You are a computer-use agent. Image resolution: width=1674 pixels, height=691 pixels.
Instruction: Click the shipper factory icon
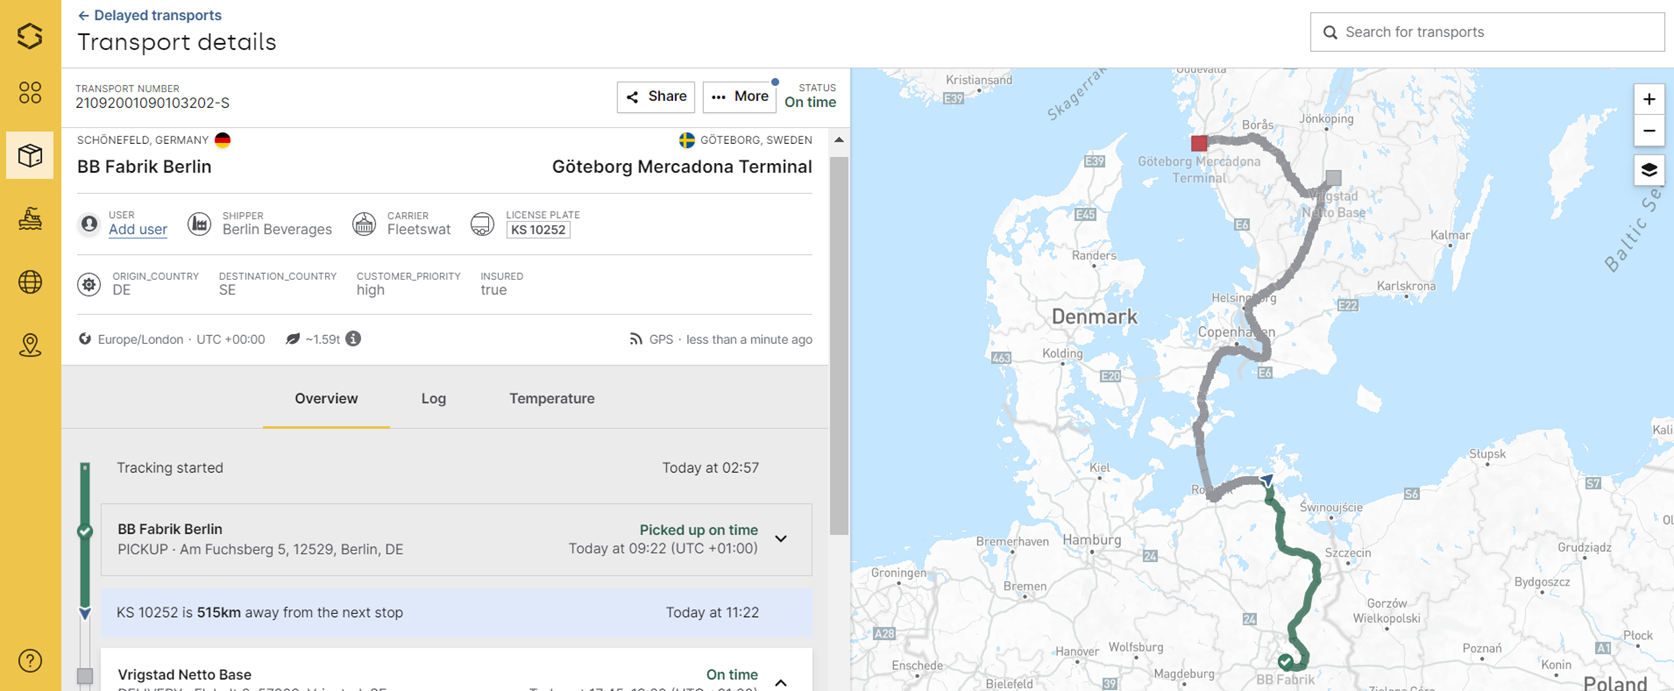pos(200,224)
